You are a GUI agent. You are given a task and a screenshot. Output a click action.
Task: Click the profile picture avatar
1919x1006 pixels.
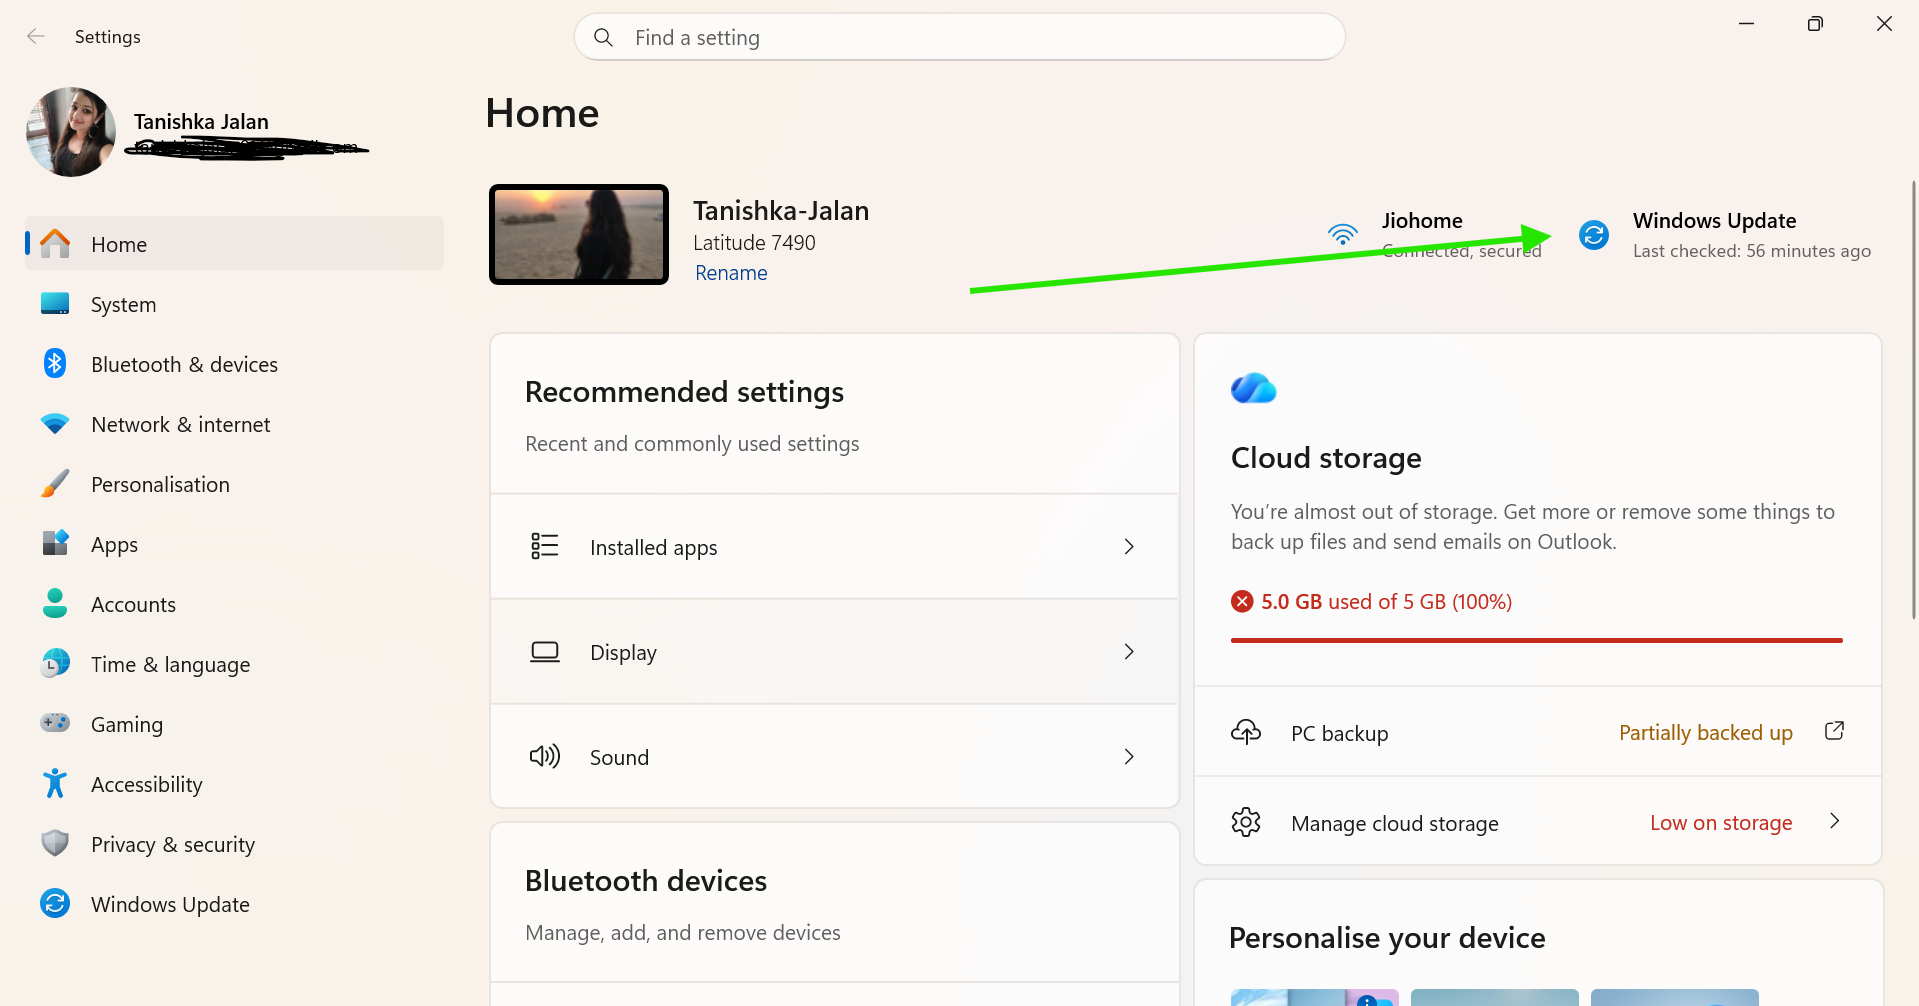pyautogui.click(x=71, y=132)
